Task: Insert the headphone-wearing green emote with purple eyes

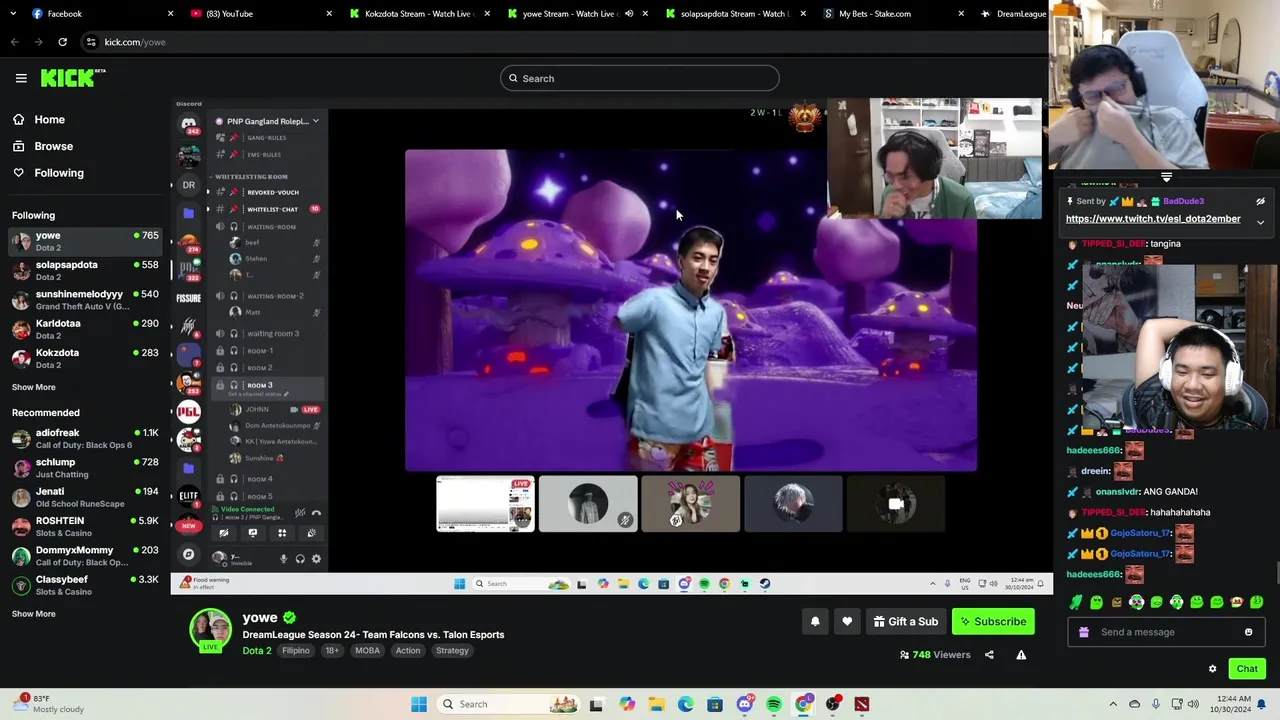Action: [x=1136, y=602]
